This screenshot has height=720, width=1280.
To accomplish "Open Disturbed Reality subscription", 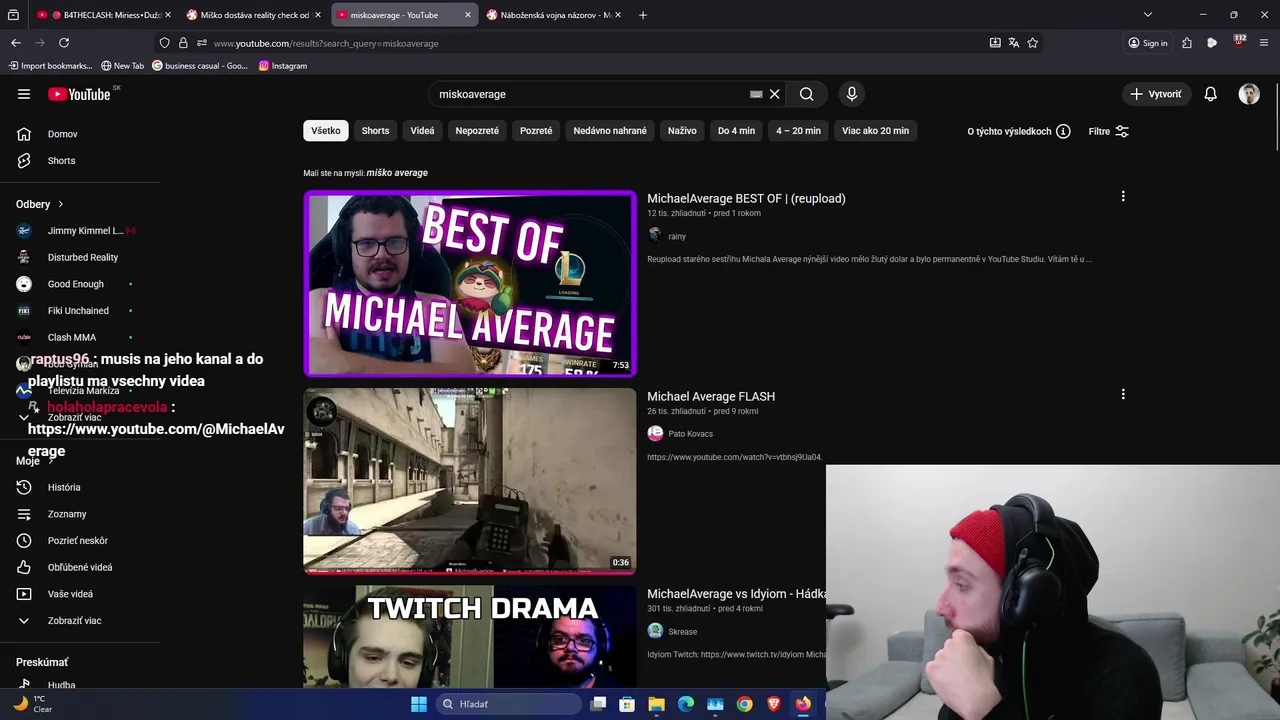I will tap(80, 257).
